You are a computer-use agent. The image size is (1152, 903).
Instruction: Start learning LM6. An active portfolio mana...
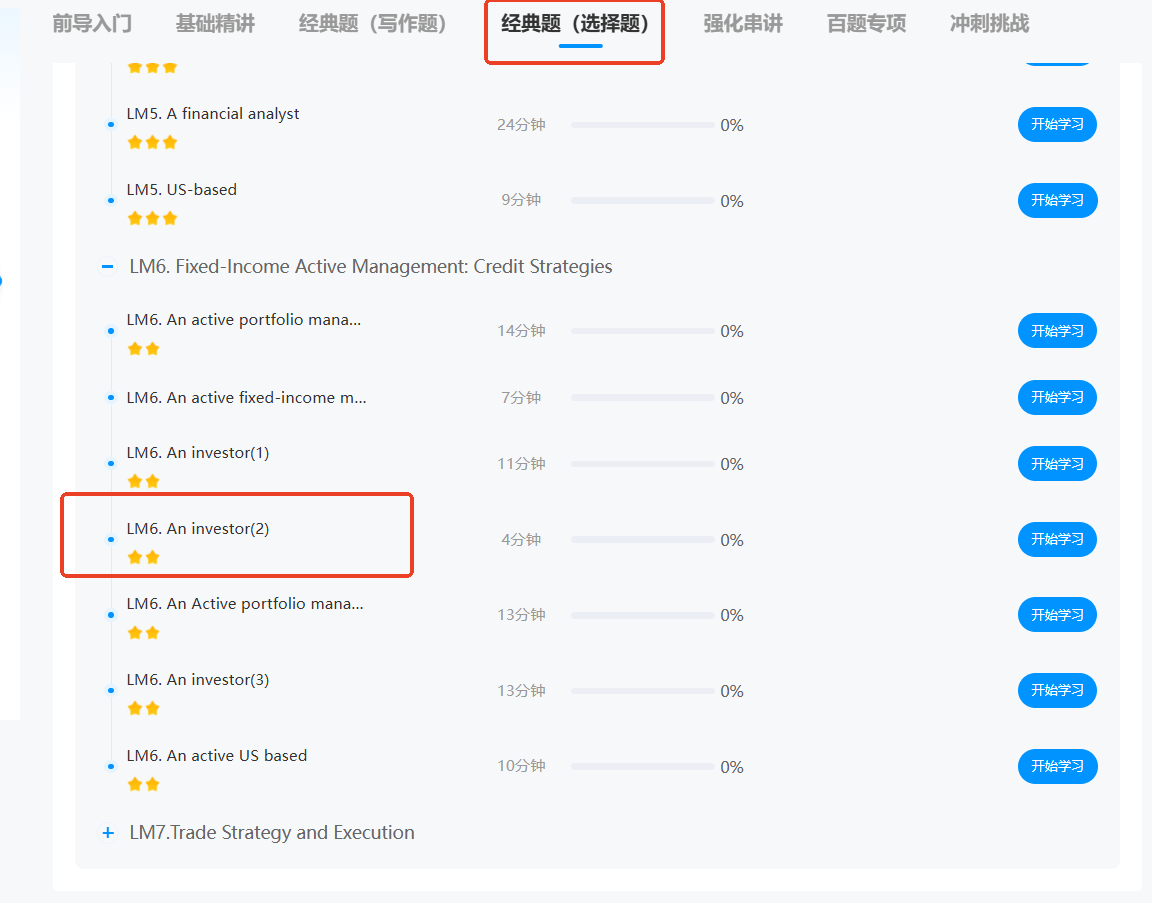tap(1057, 331)
